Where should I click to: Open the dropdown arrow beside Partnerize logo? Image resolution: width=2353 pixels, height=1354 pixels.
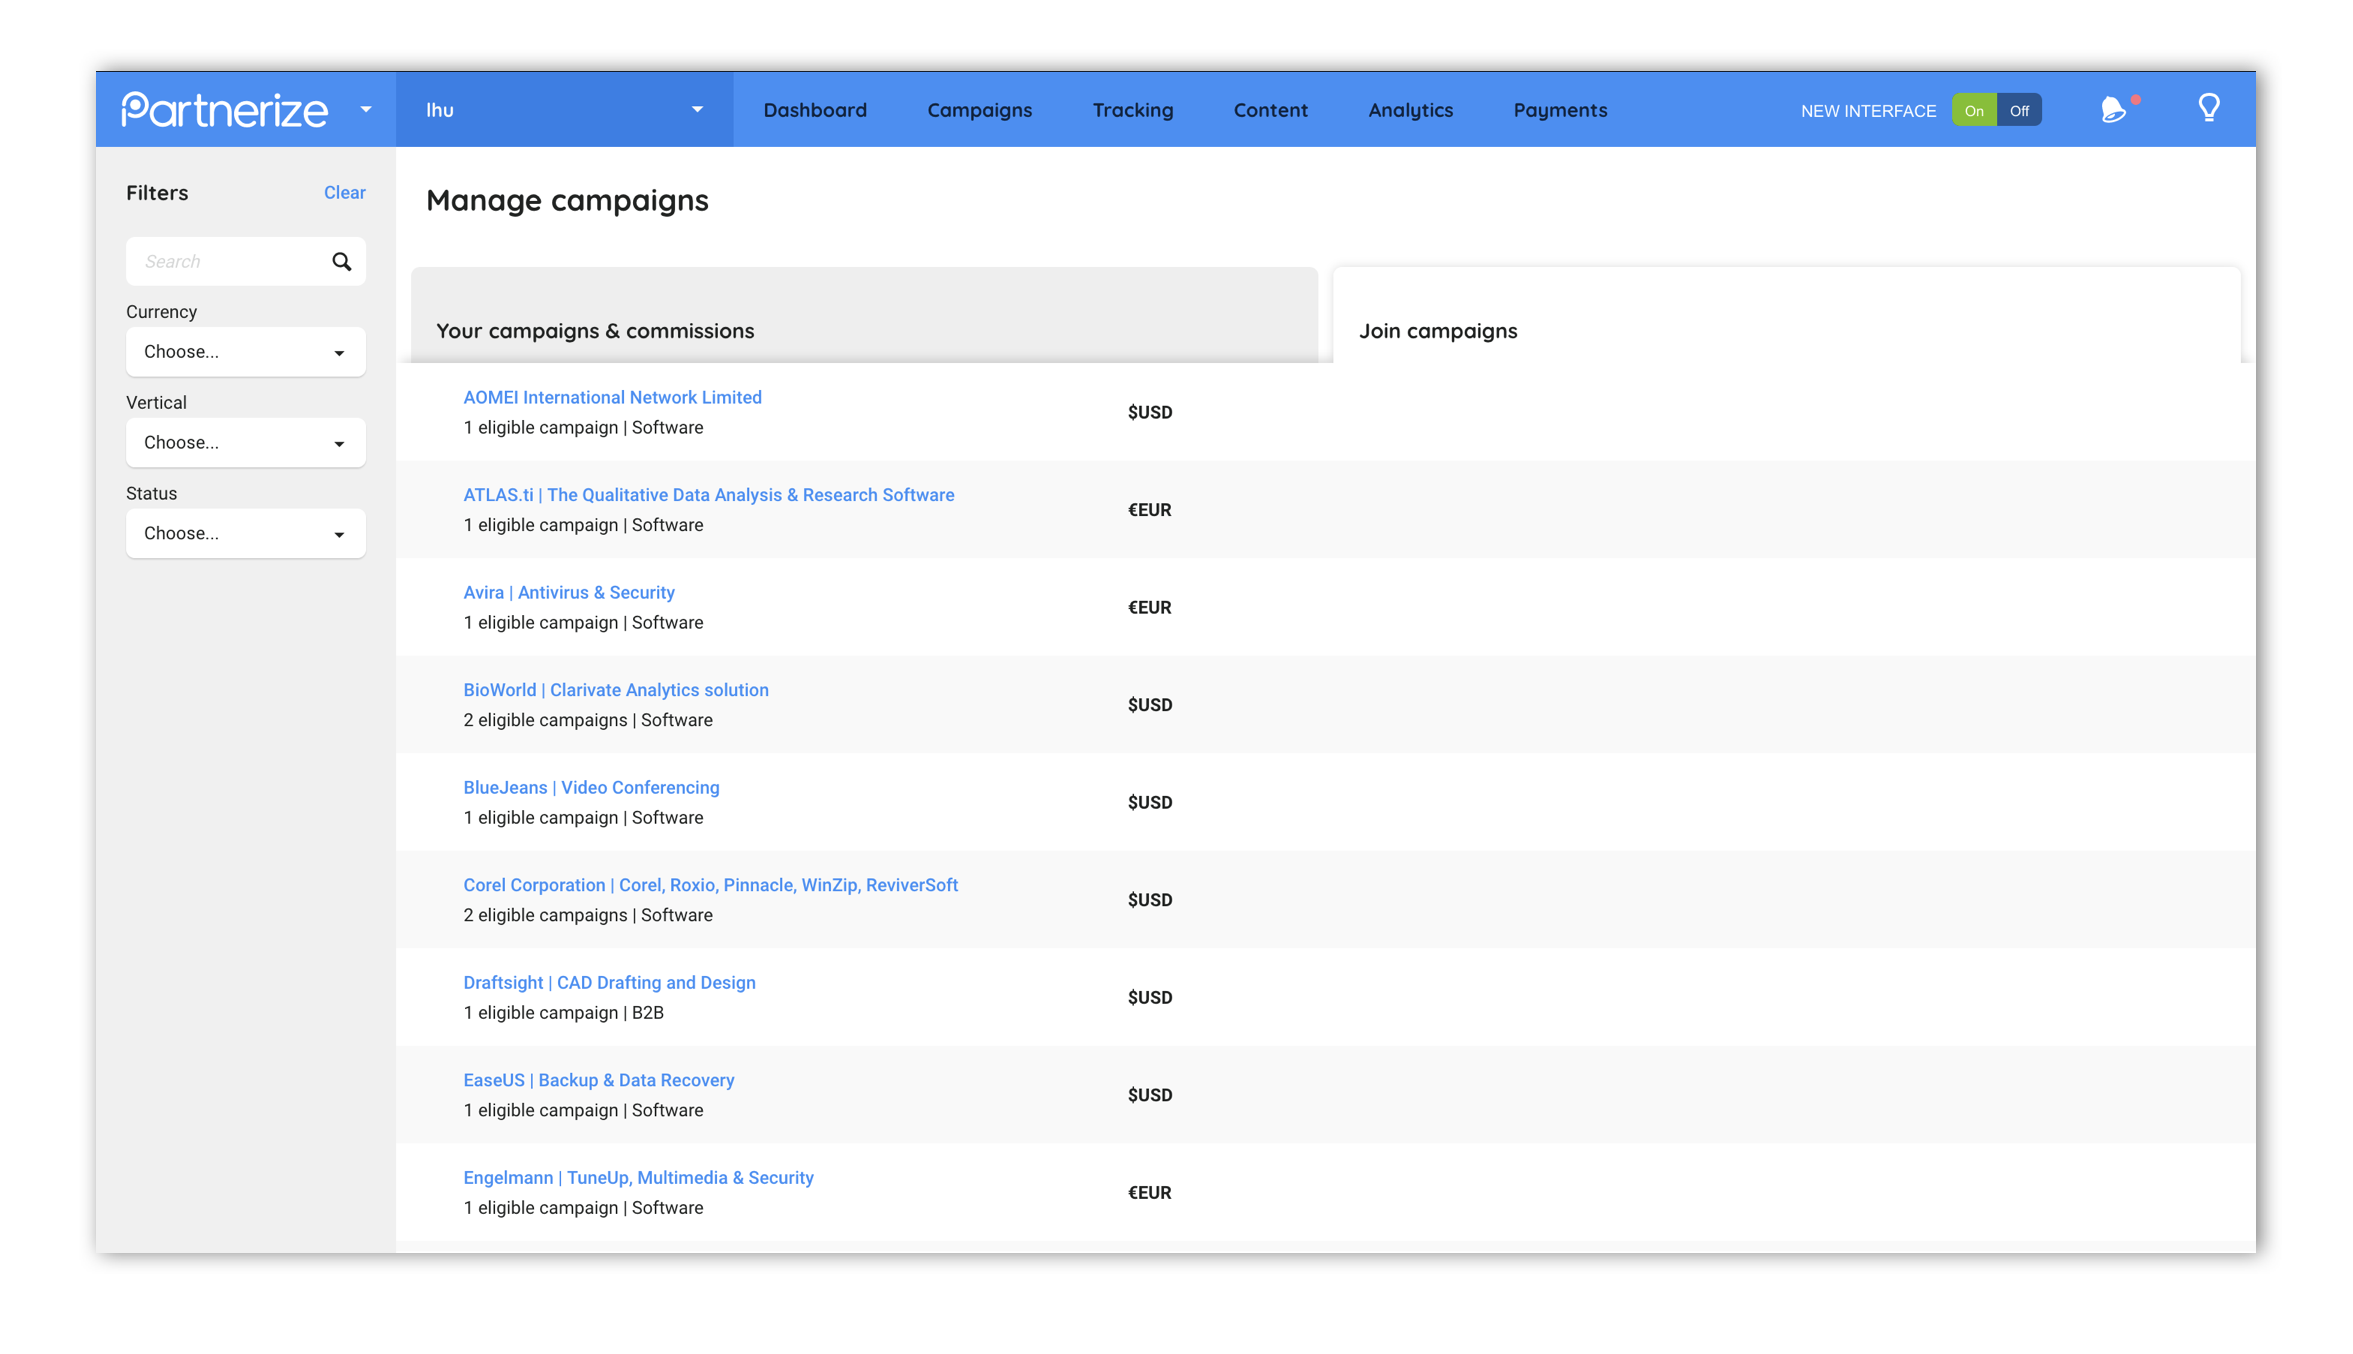(x=366, y=110)
